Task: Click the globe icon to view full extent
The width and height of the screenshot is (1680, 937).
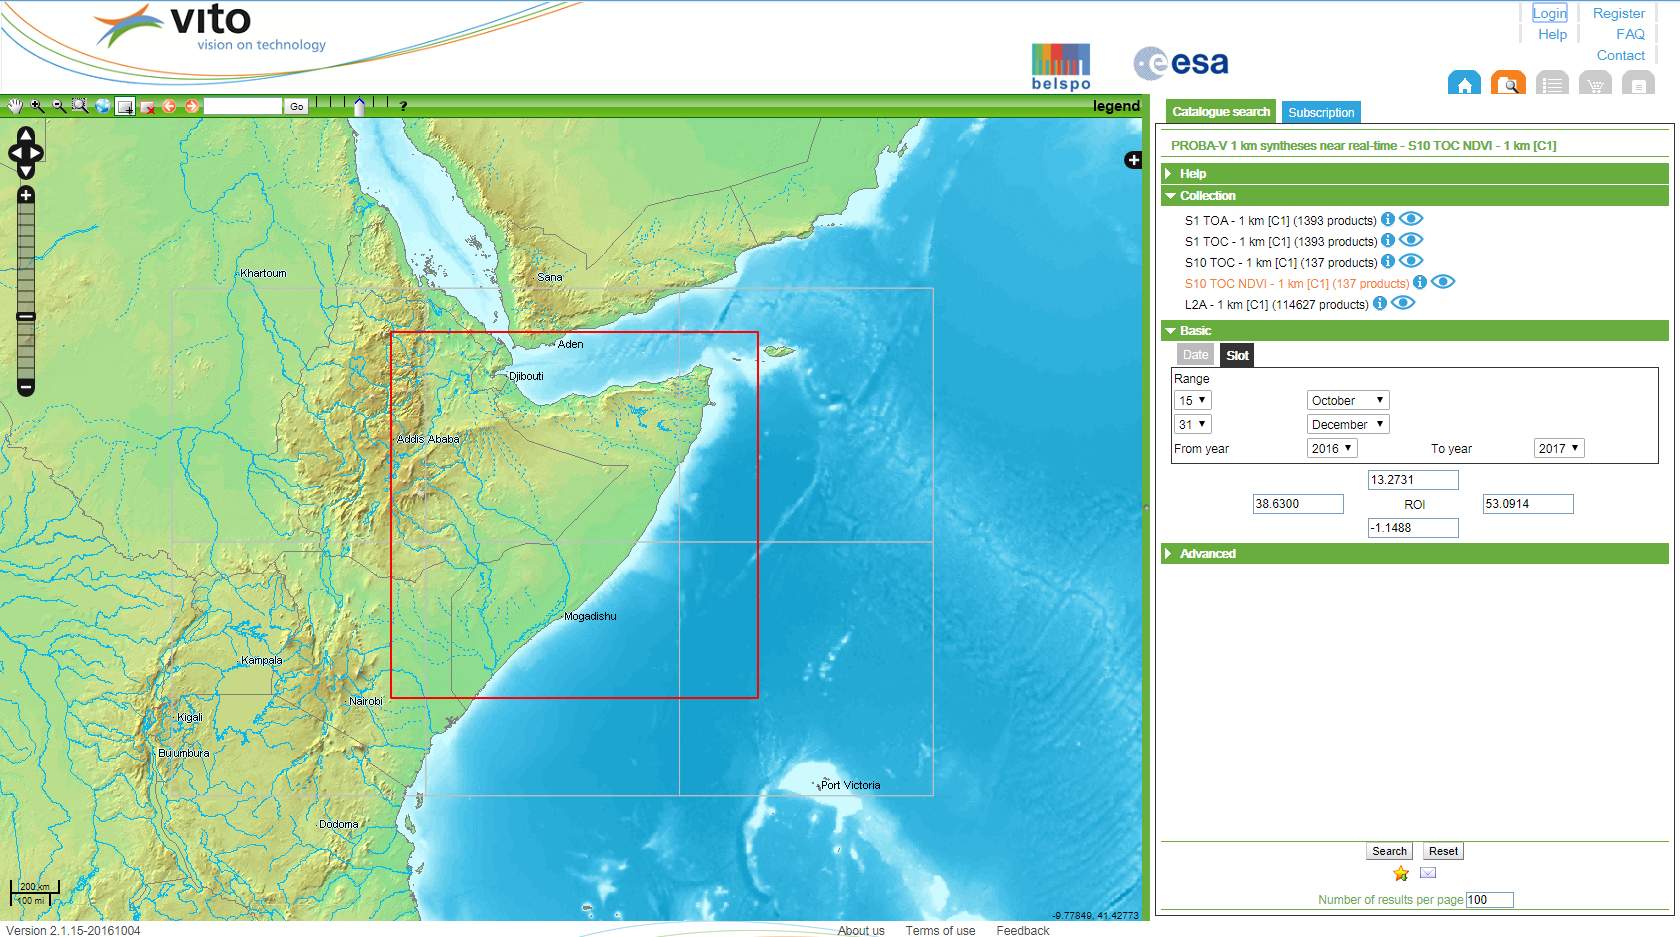Action: (102, 106)
